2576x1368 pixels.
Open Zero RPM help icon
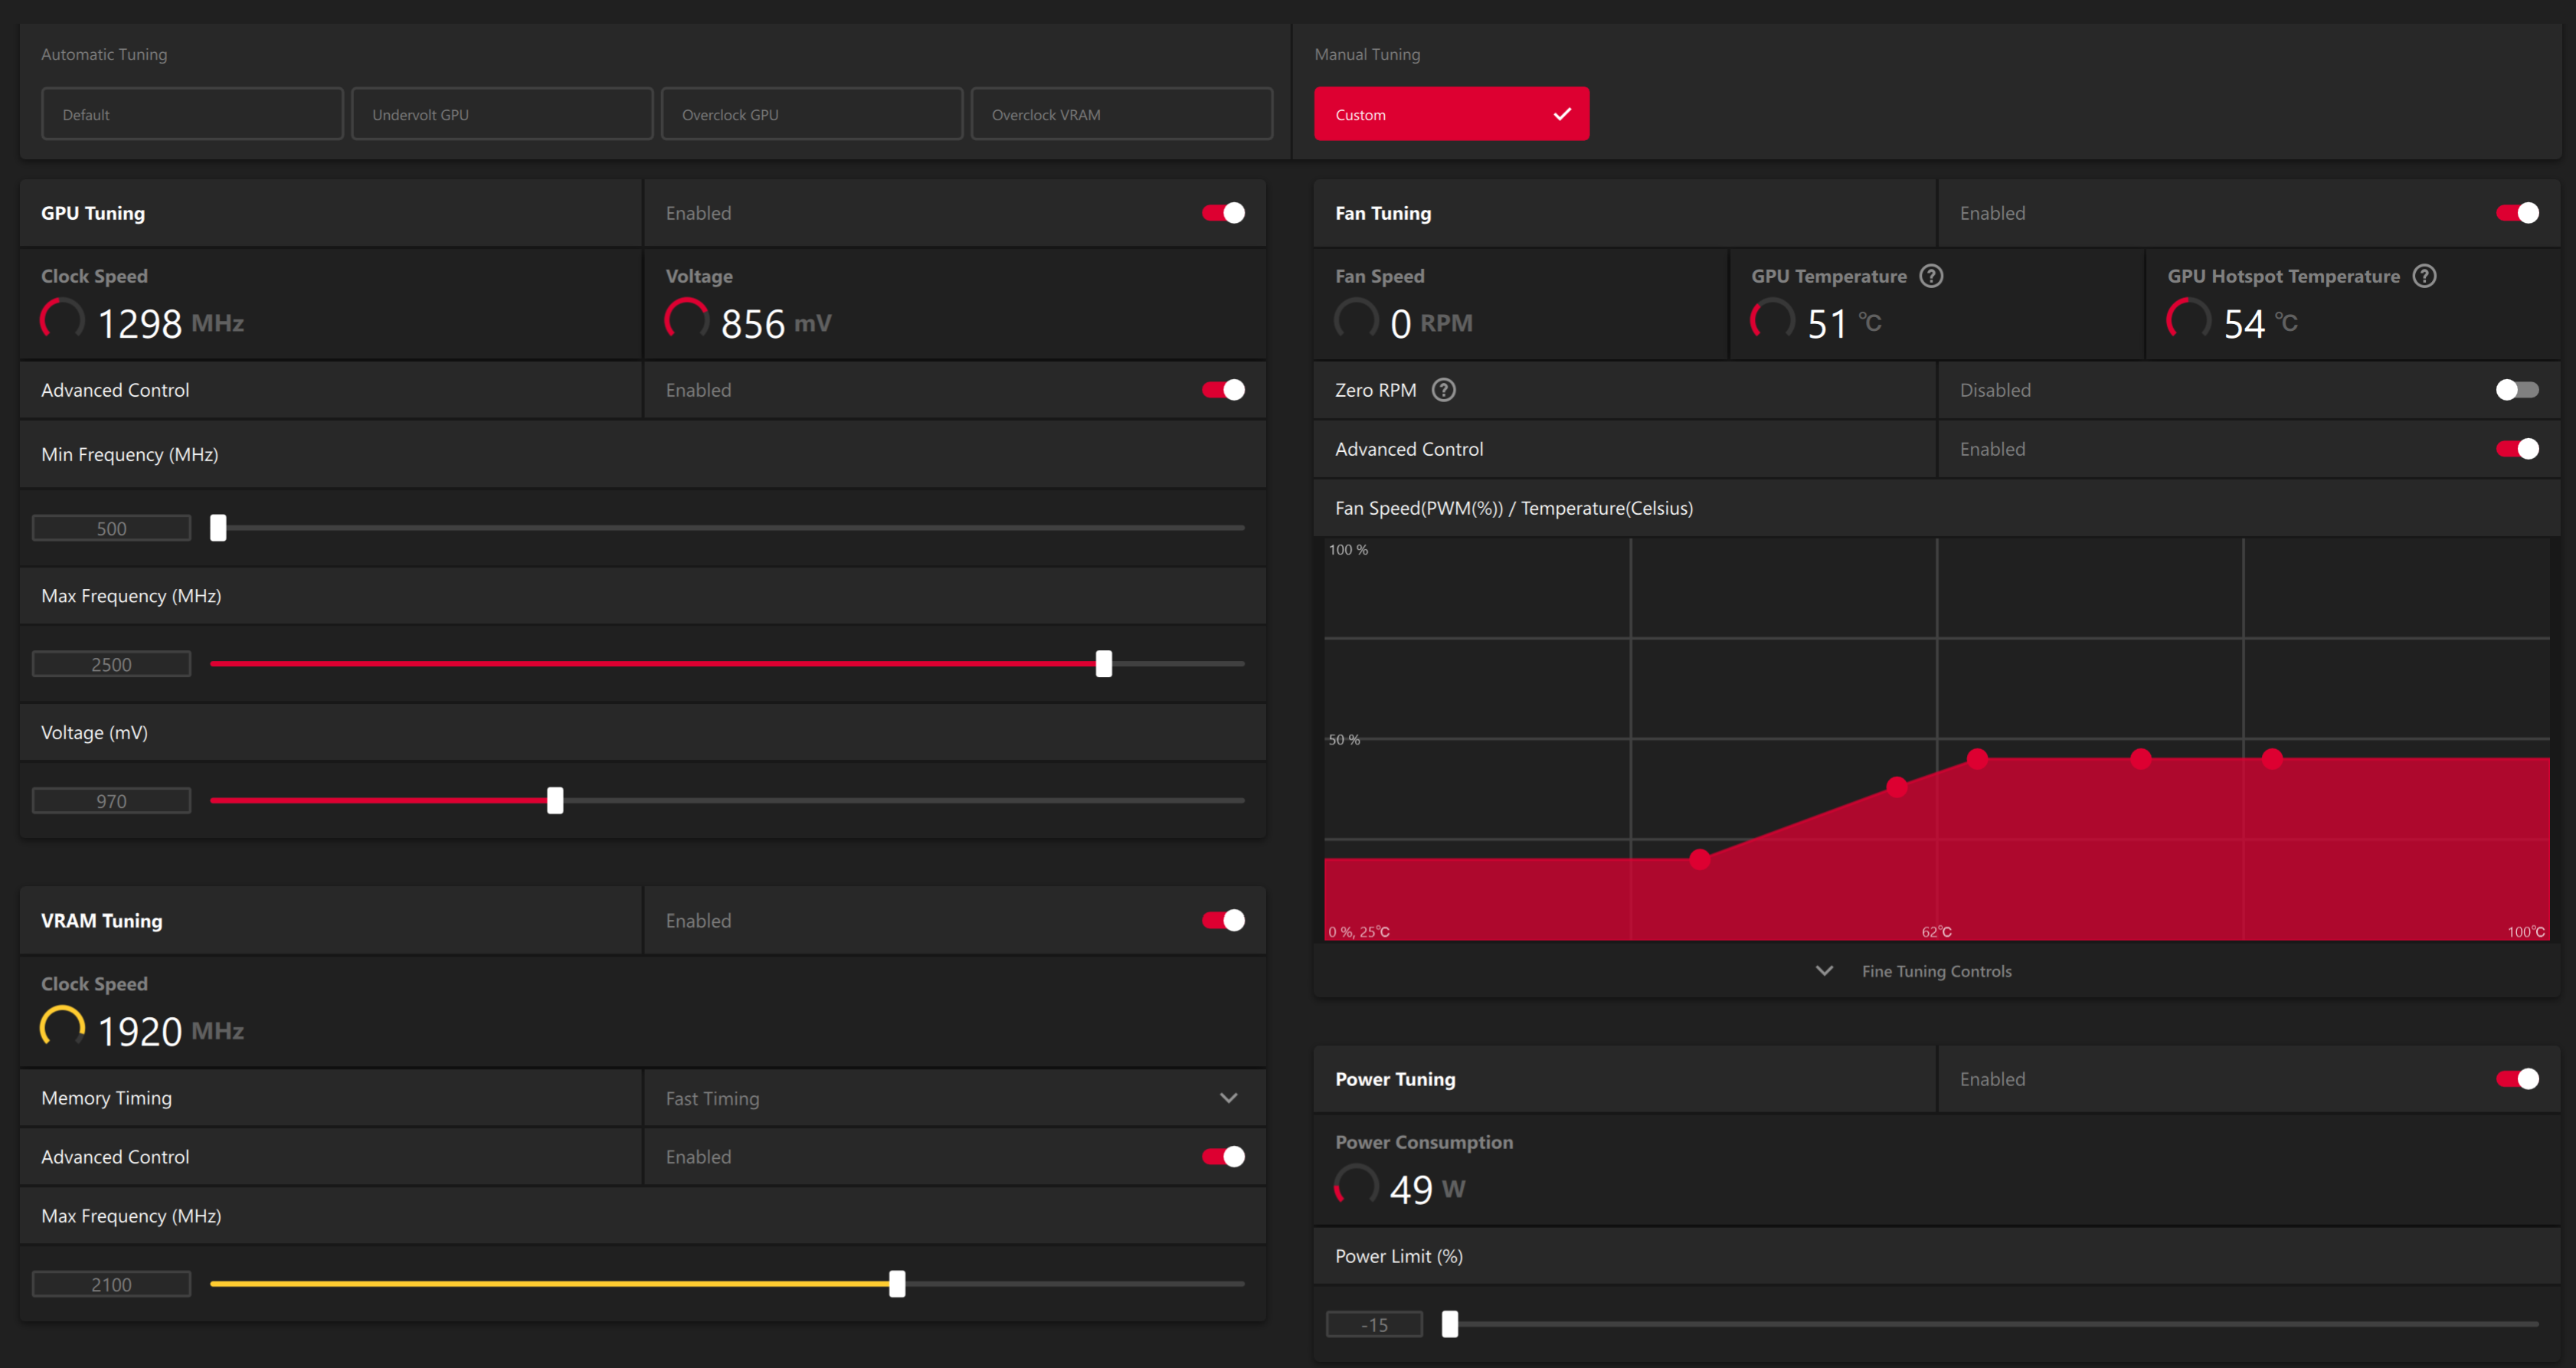pos(1443,390)
